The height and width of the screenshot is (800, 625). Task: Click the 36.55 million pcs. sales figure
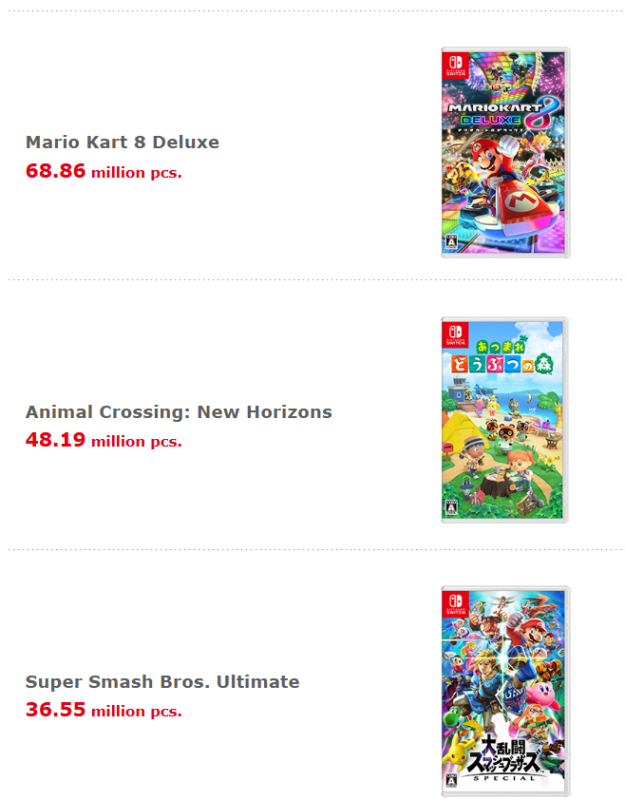[x=104, y=711]
